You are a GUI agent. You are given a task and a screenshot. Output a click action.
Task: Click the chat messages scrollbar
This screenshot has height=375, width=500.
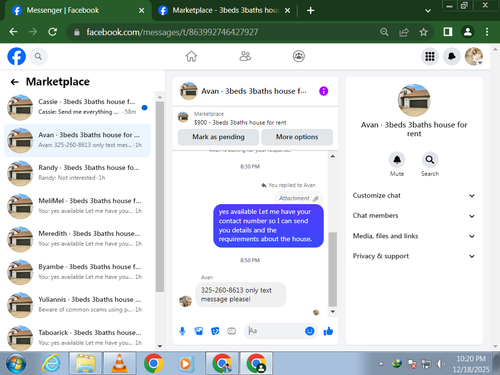click(x=332, y=269)
